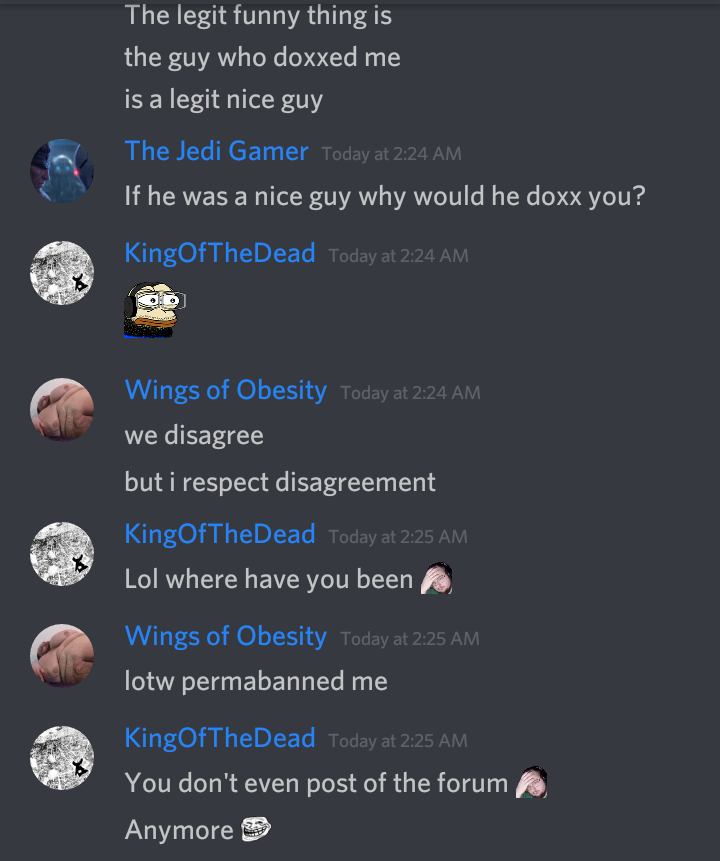Select the message 'but i respect disagreement'
The height and width of the screenshot is (861, 720).
coord(280,482)
